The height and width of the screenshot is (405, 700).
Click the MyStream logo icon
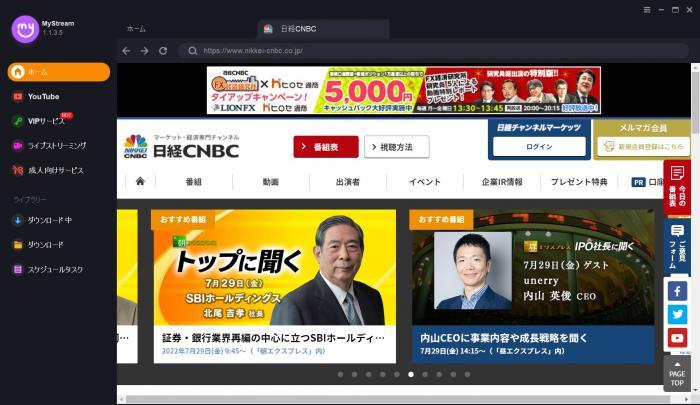pyautogui.click(x=25, y=29)
